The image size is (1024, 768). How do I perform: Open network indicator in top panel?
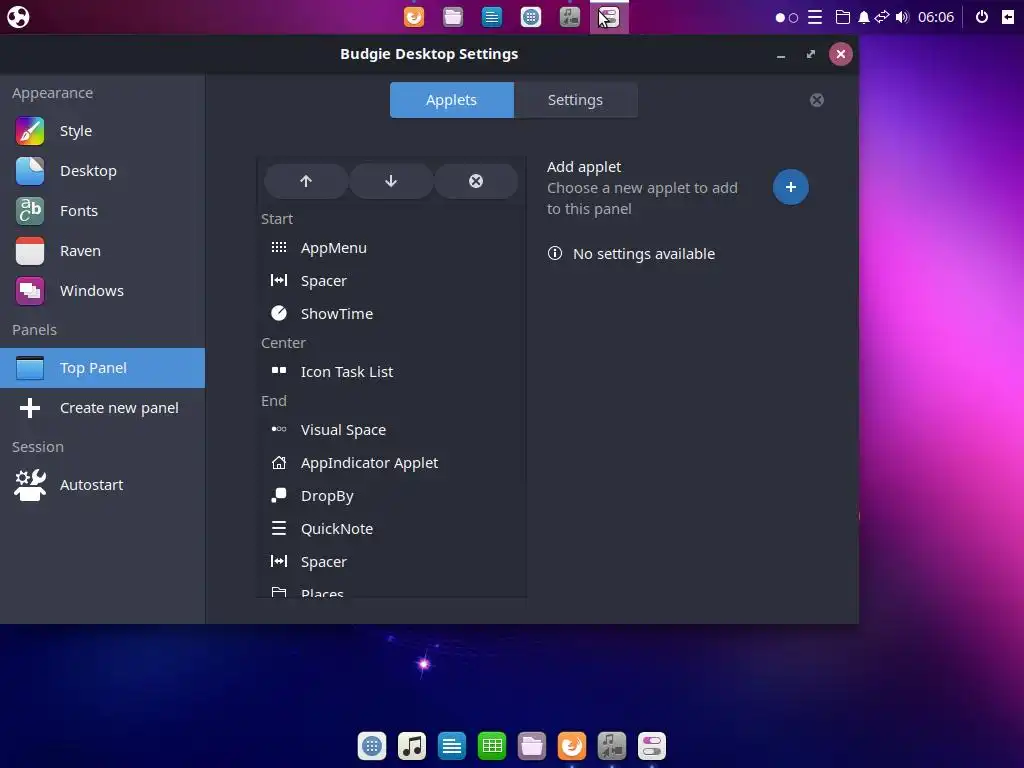[882, 16]
